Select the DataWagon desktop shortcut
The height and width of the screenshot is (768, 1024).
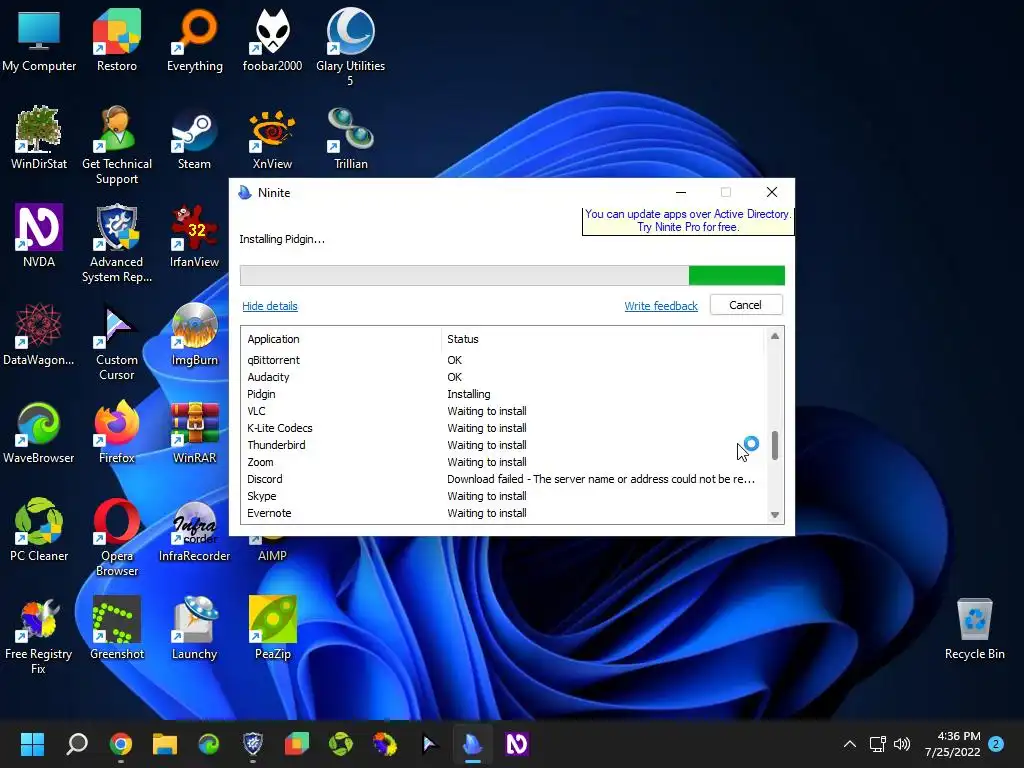tap(39, 334)
